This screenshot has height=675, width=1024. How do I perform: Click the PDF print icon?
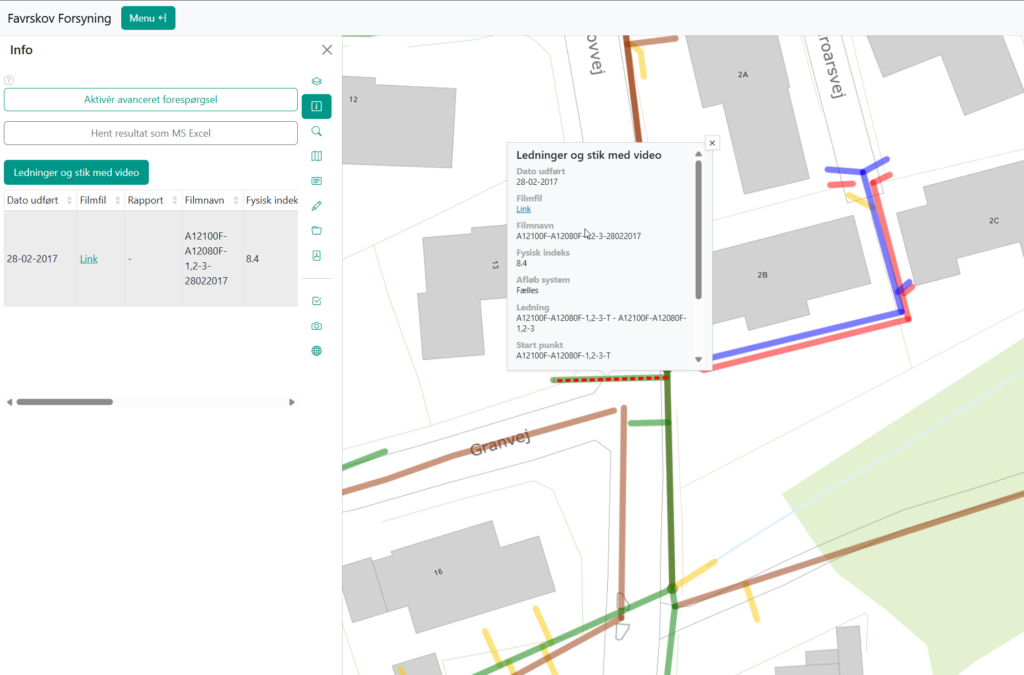[x=316, y=256]
